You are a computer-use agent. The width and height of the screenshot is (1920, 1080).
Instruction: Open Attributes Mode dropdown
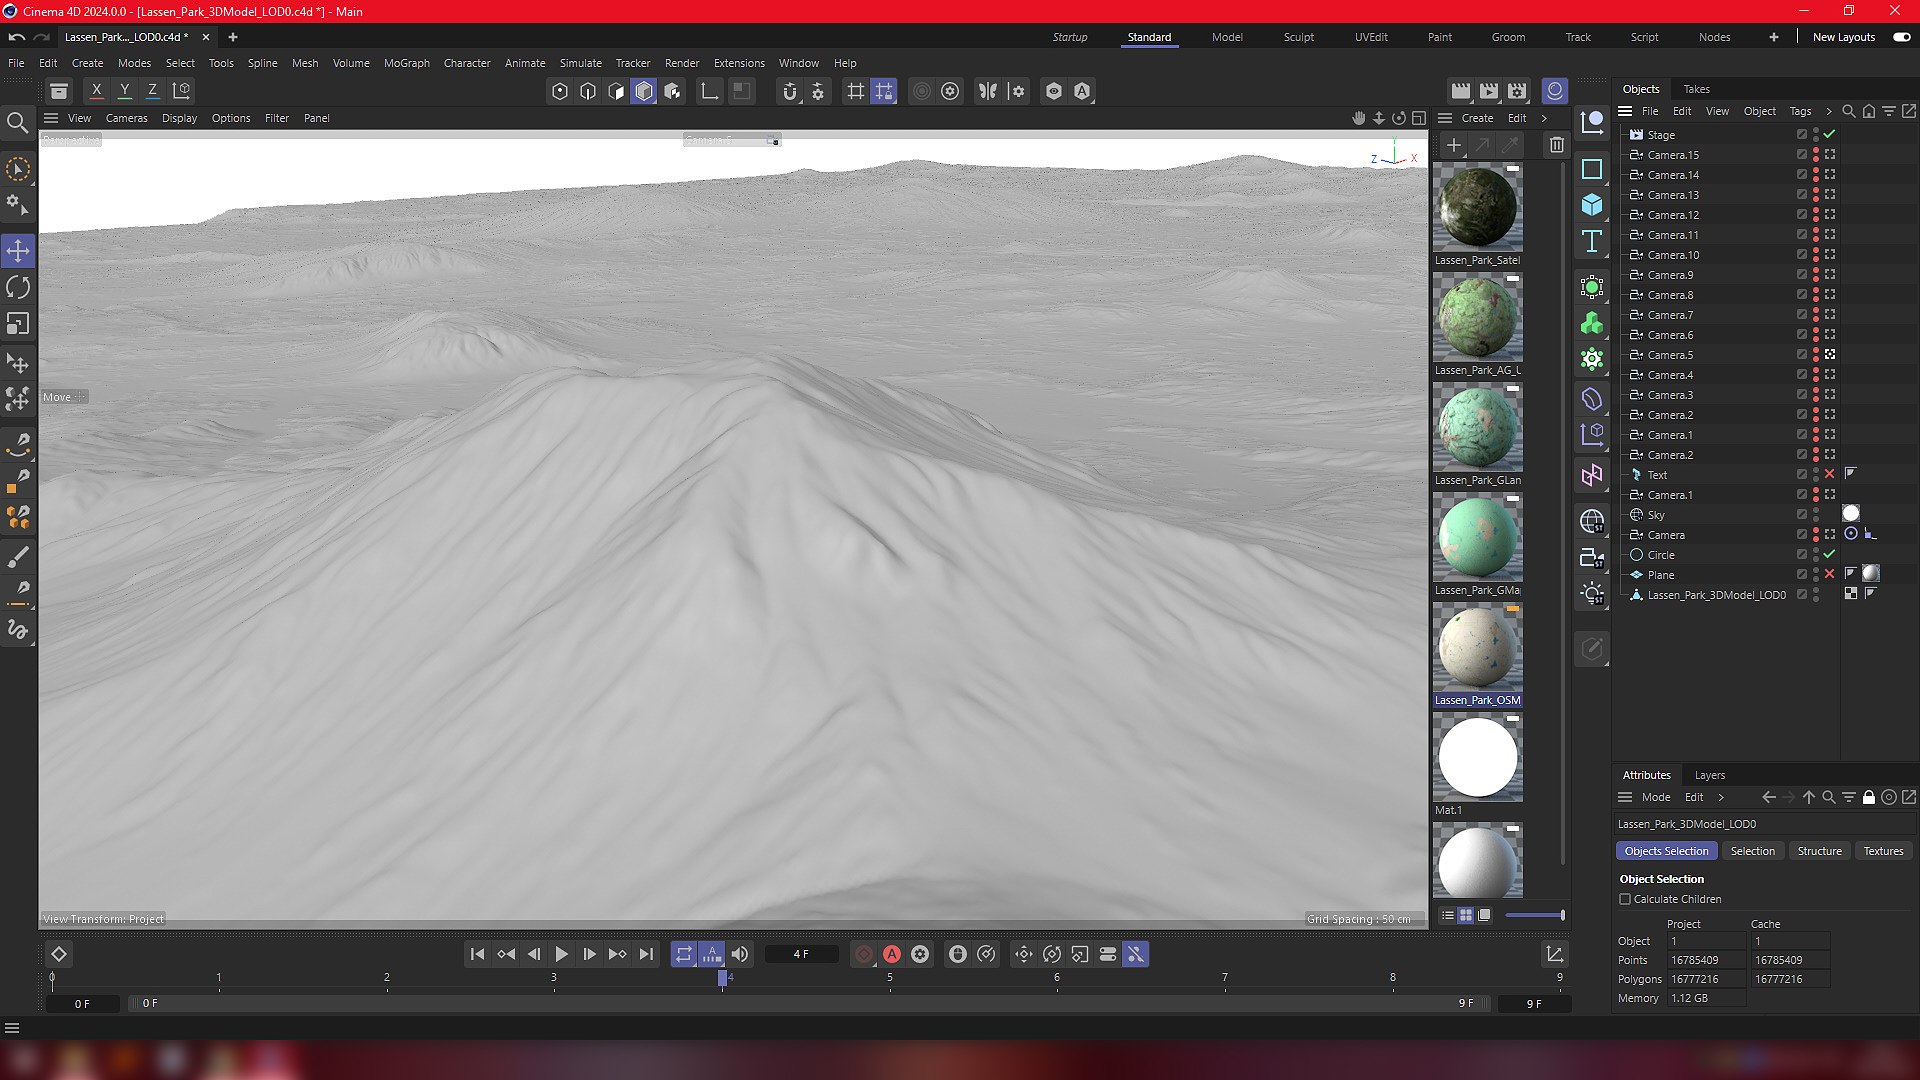point(1656,797)
